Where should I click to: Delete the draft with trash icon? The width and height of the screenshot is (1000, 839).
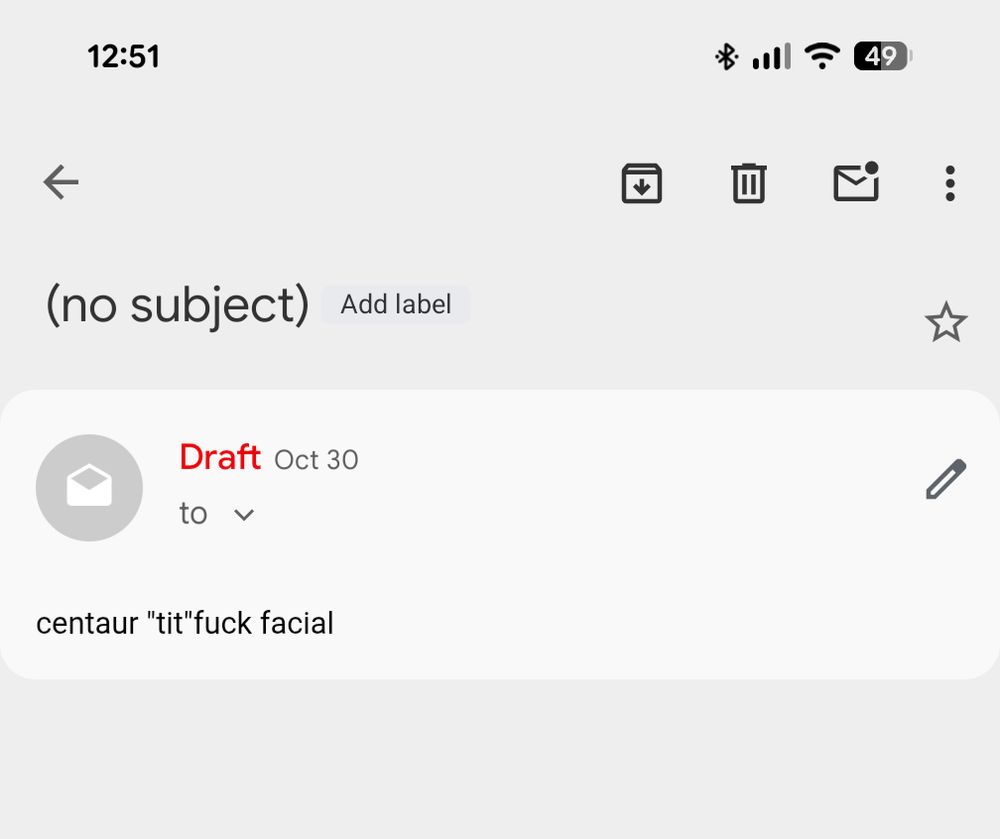tap(748, 183)
